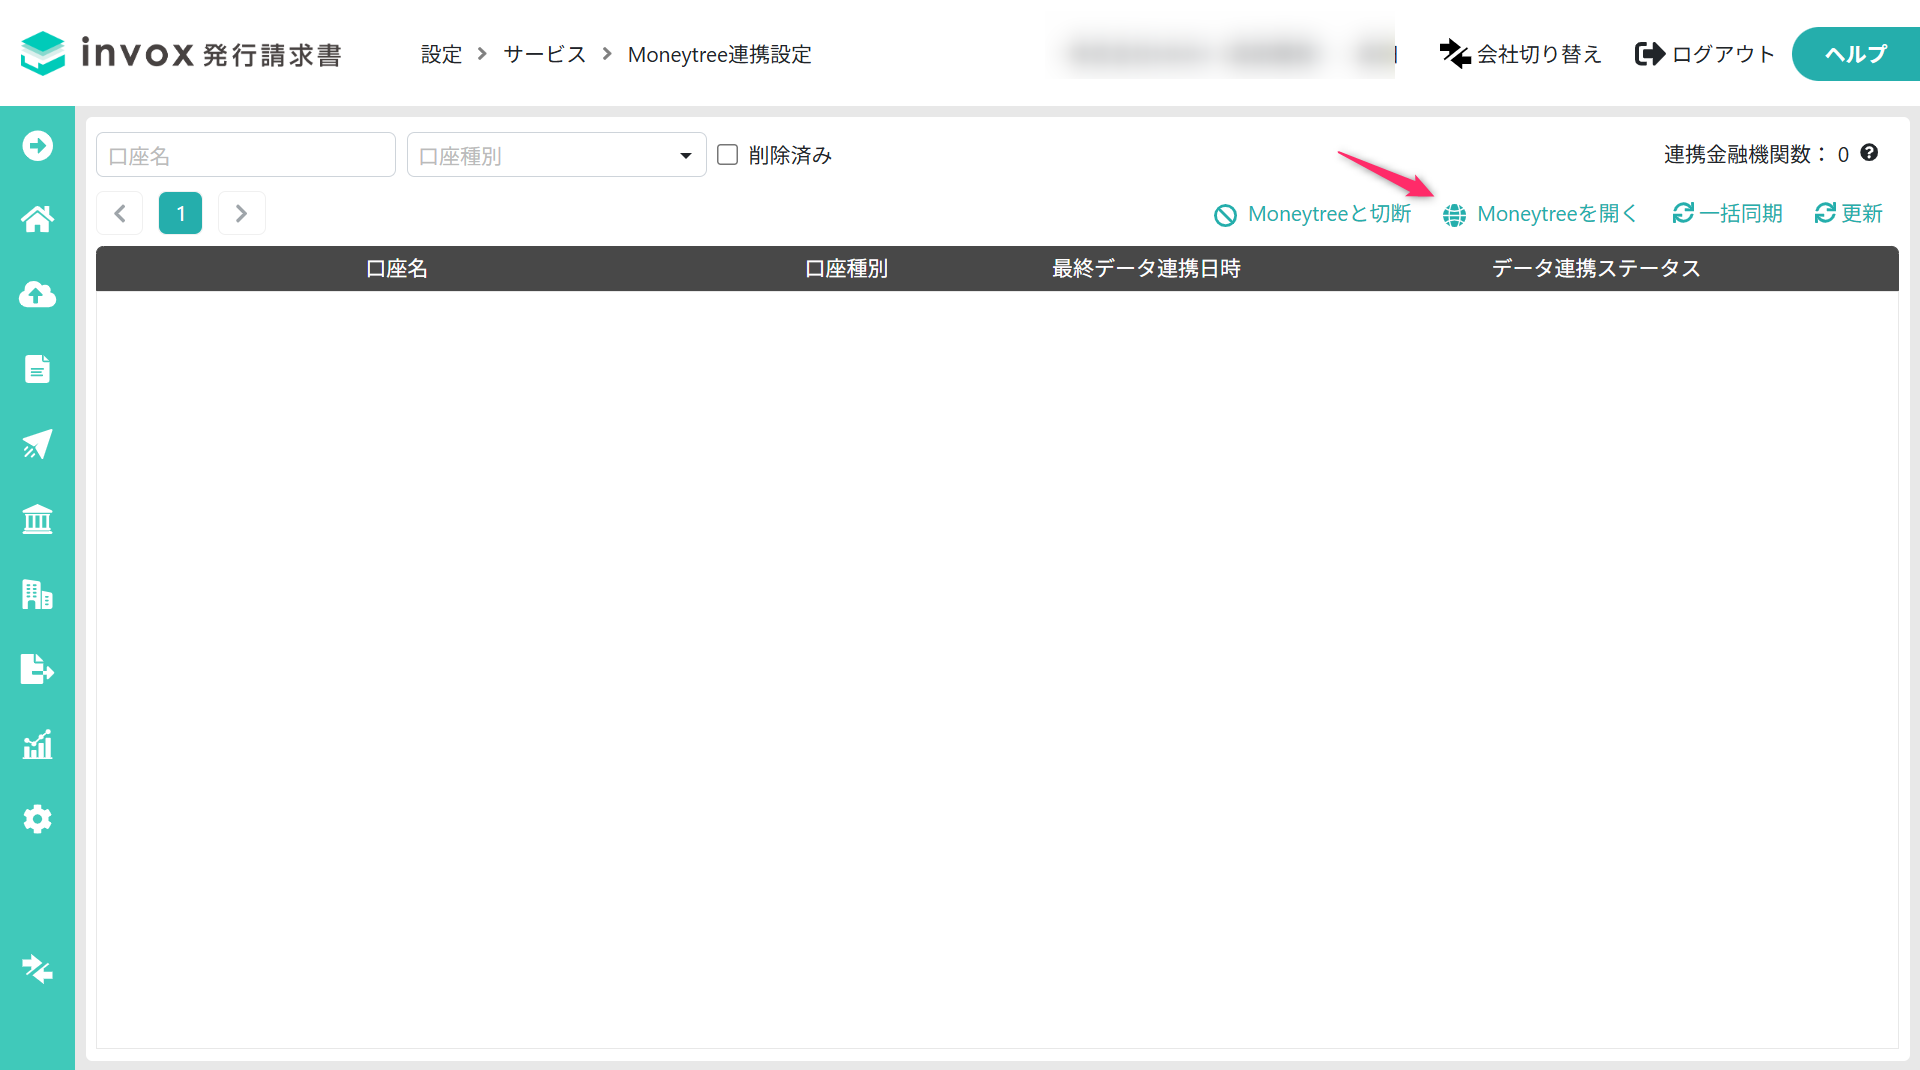Click サービス in the breadcrumb

tap(544, 54)
